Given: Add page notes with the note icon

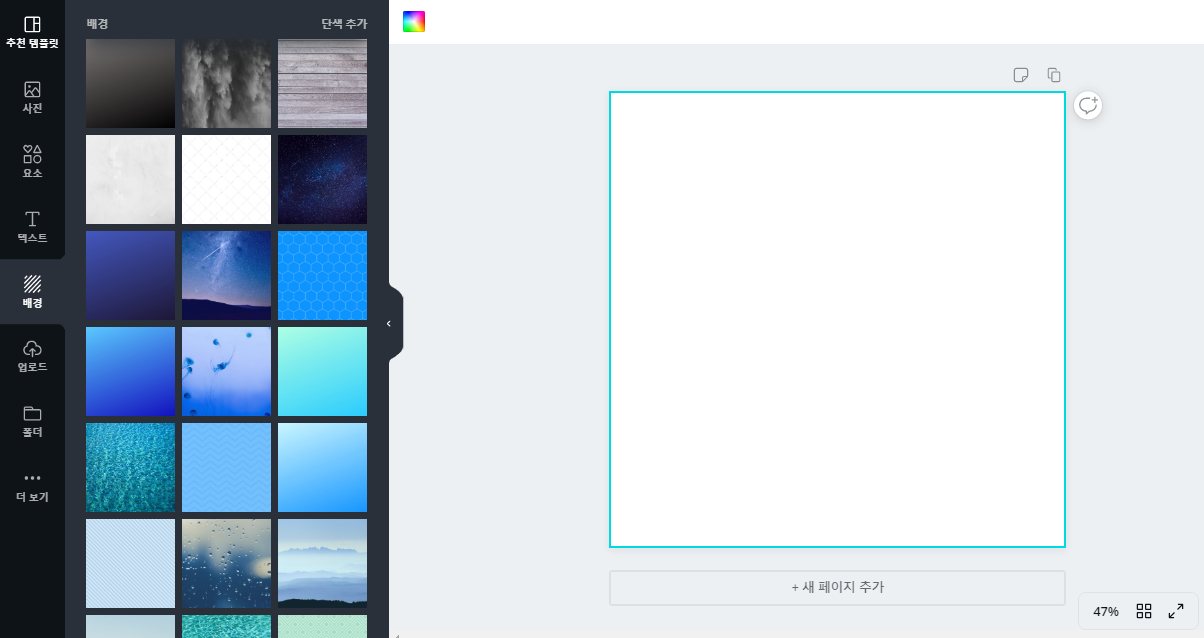Looking at the screenshot, I should pyautogui.click(x=1021, y=75).
